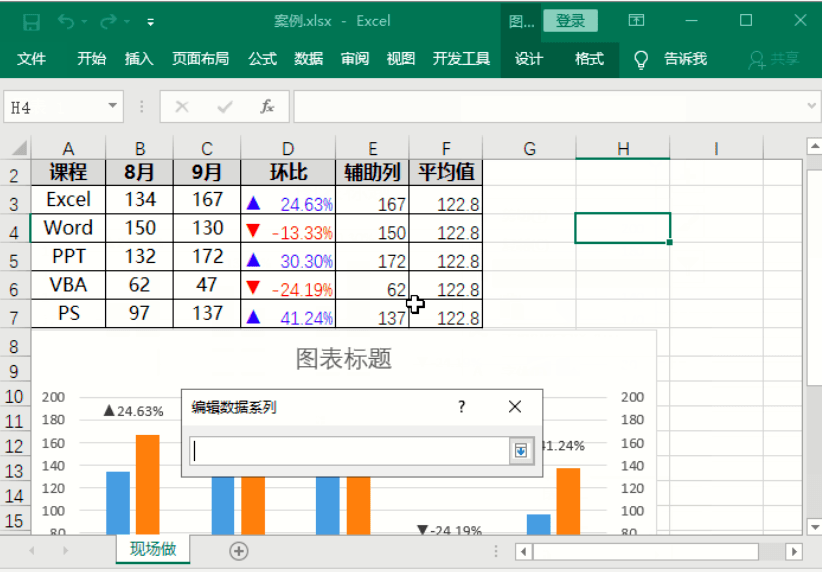Image resolution: width=822 pixels, height=572 pixels.
Task: Click the Redo arrow icon
Action: click(109, 21)
